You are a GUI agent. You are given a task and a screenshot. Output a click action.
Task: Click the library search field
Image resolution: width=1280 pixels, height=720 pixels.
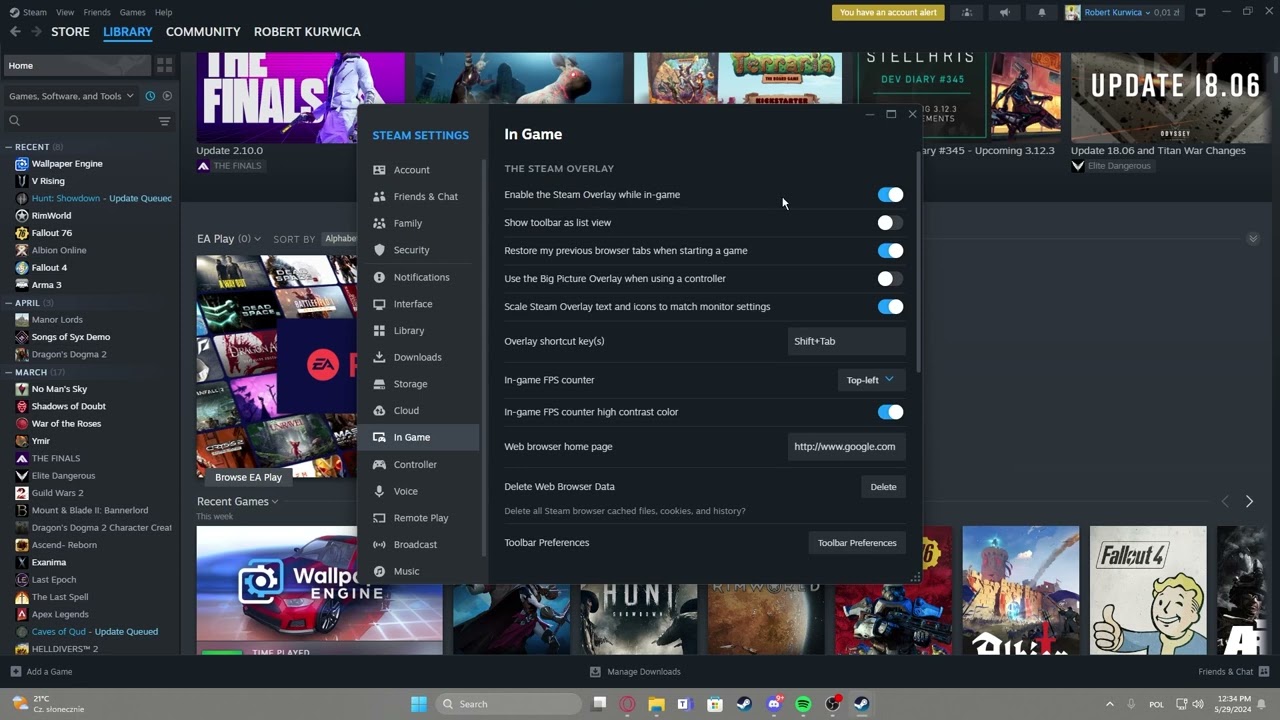[78, 121]
